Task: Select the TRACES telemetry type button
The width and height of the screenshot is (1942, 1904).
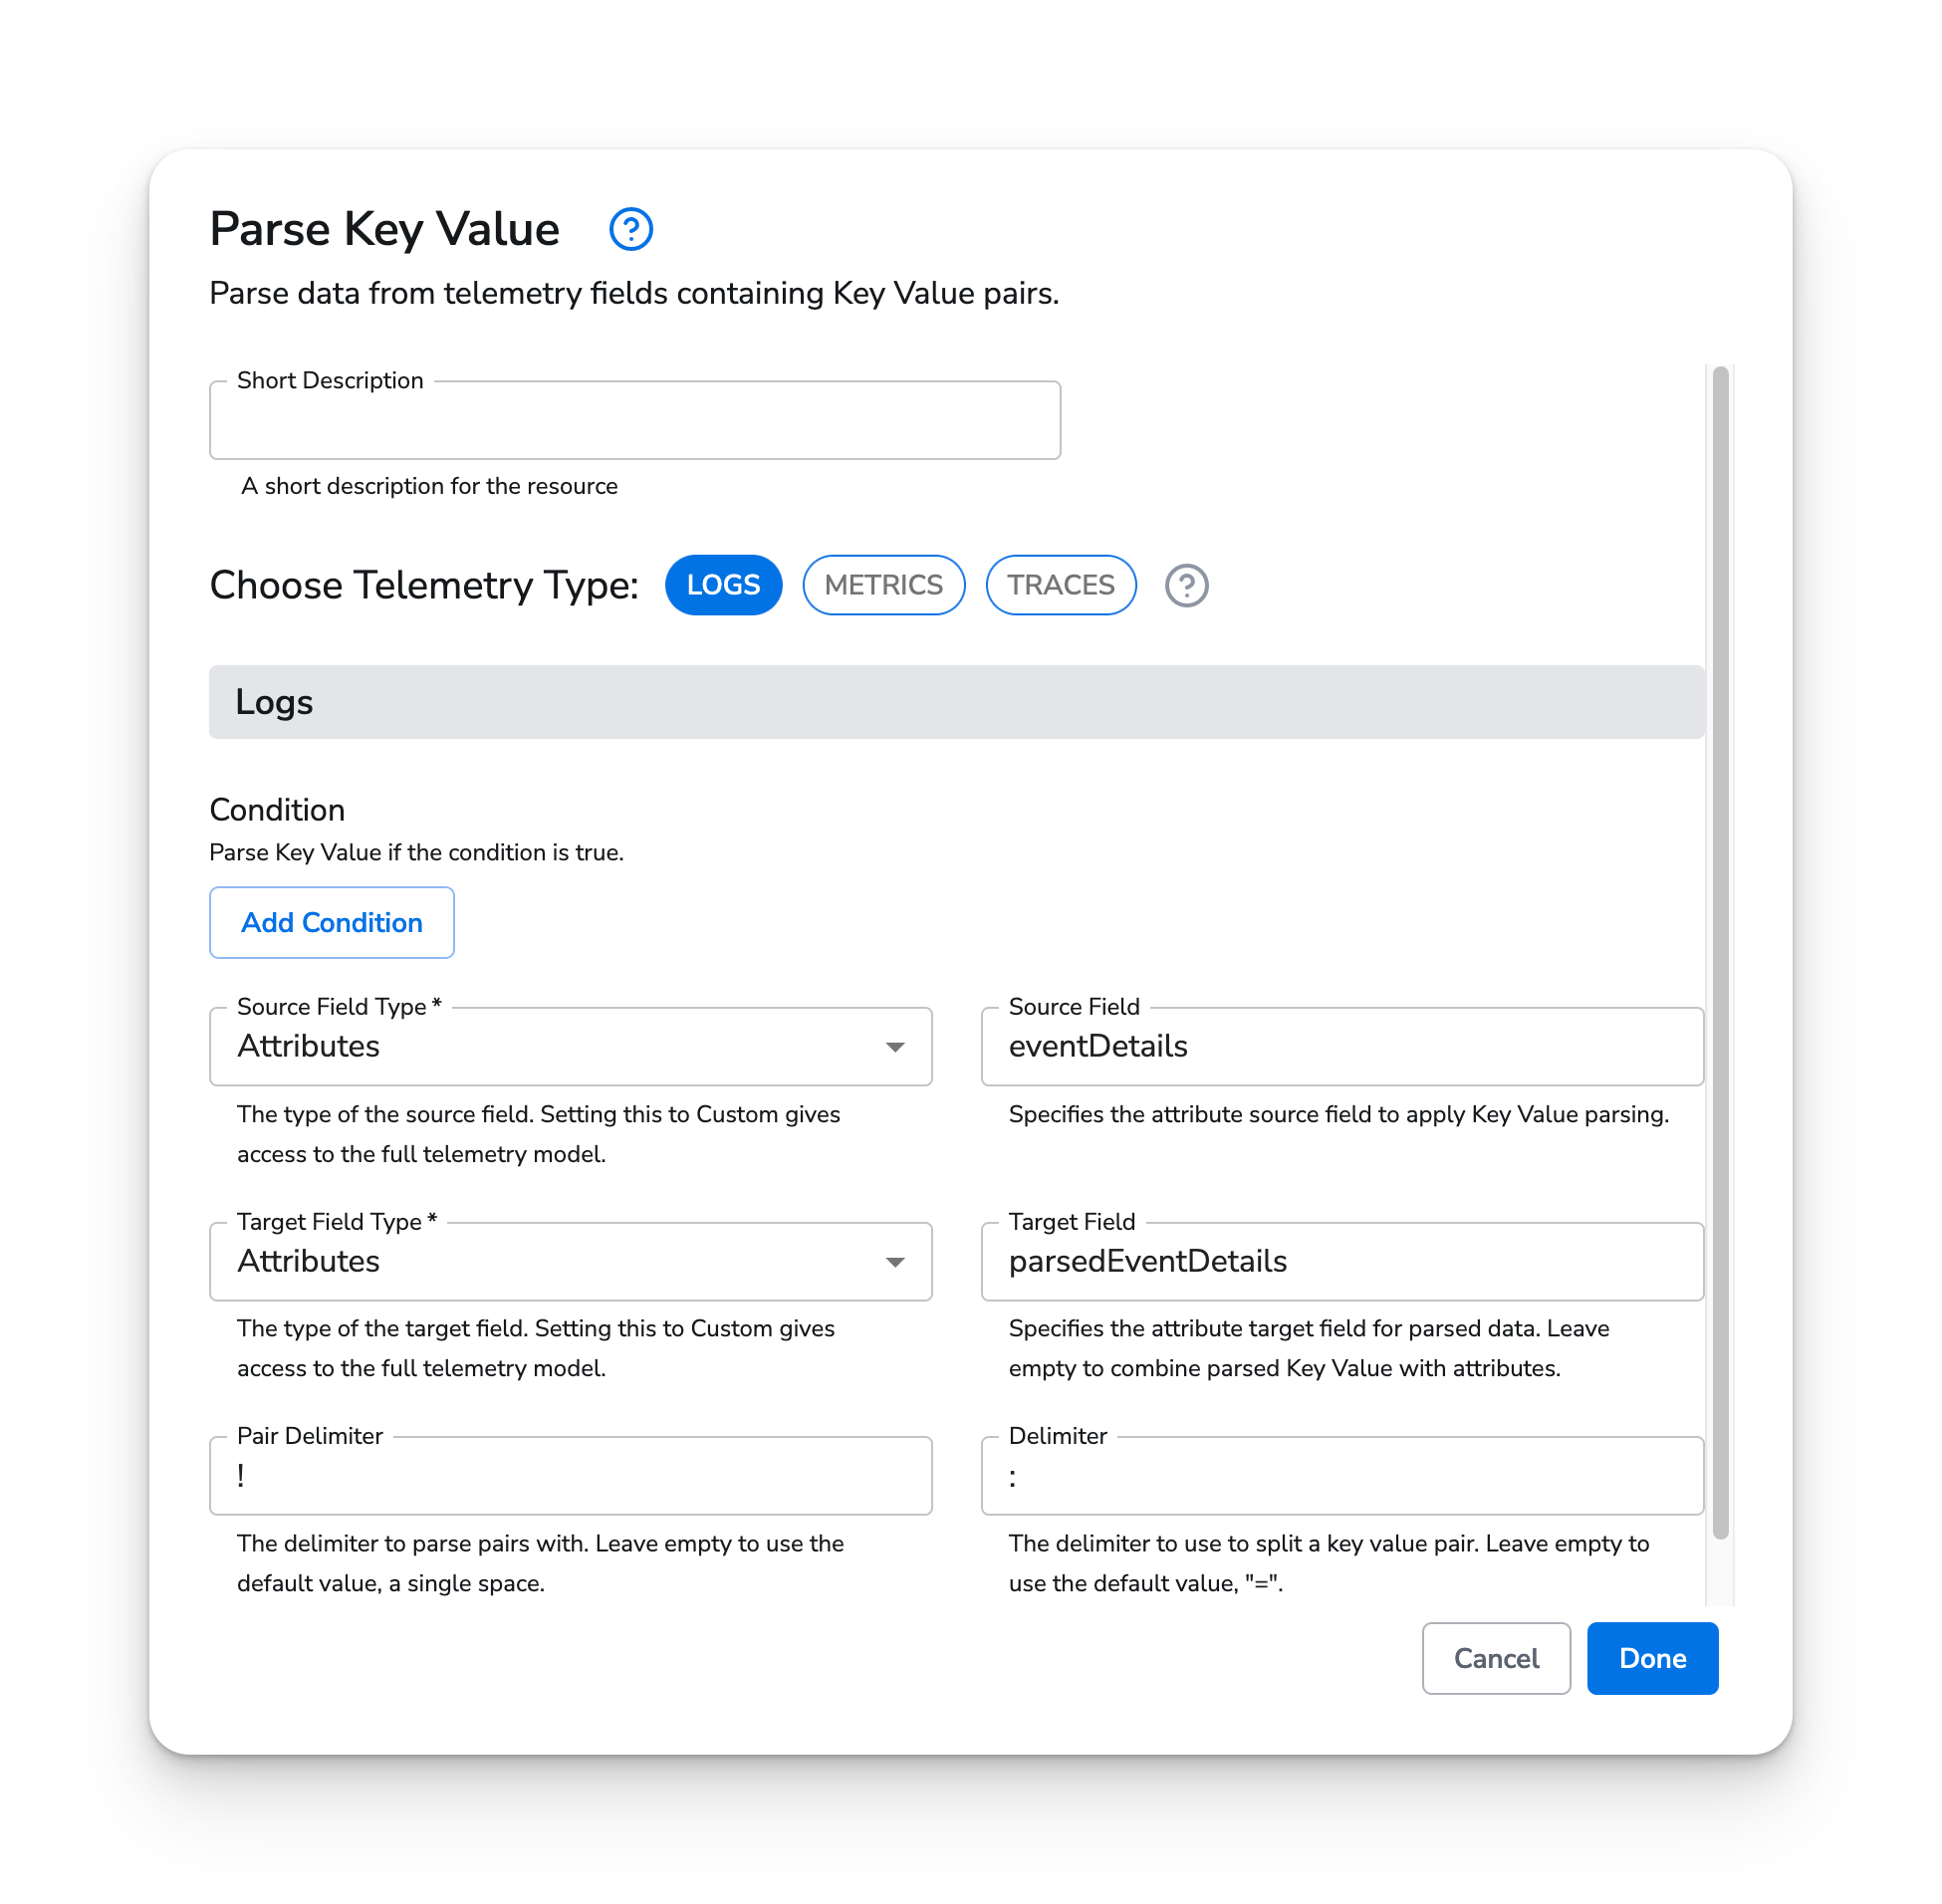Action: point(1060,585)
